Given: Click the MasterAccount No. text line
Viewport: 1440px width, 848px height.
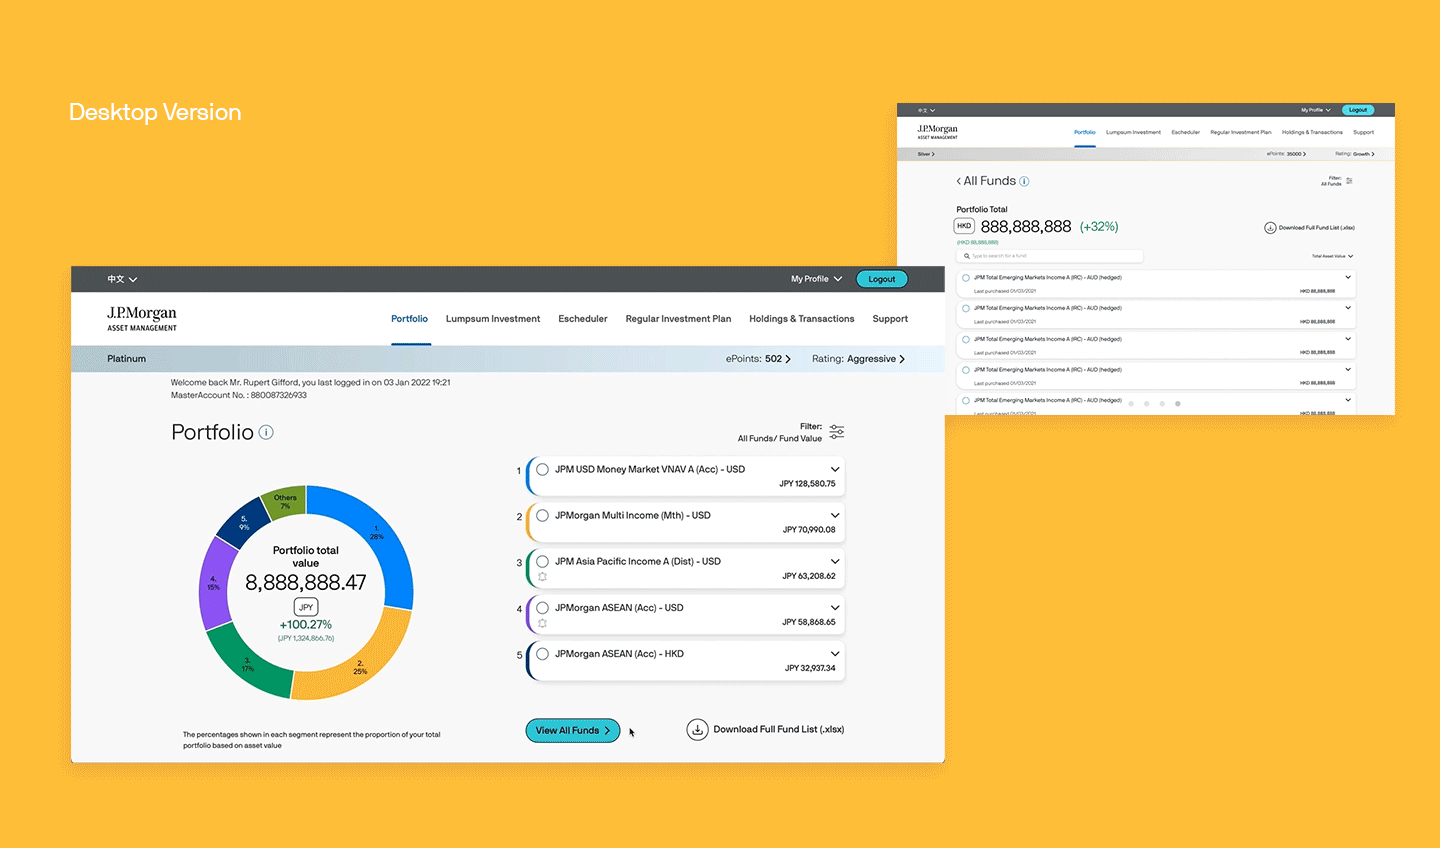Looking at the screenshot, I should pos(239,395).
